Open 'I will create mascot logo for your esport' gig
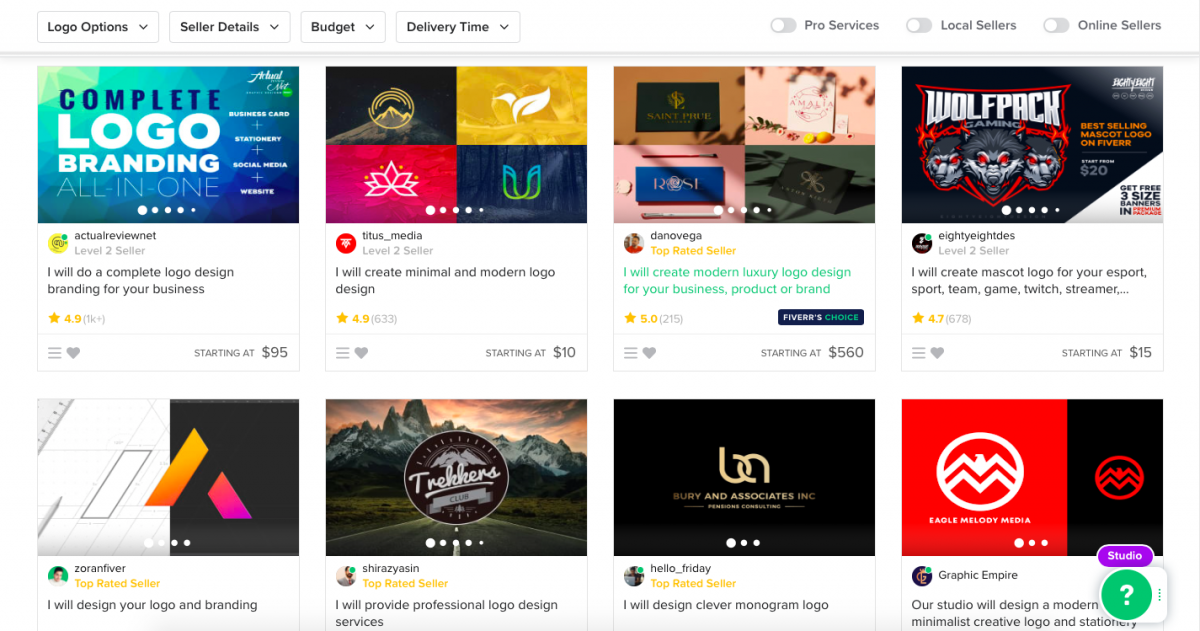The height and width of the screenshot is (631, 1200). click(1029, 281)
